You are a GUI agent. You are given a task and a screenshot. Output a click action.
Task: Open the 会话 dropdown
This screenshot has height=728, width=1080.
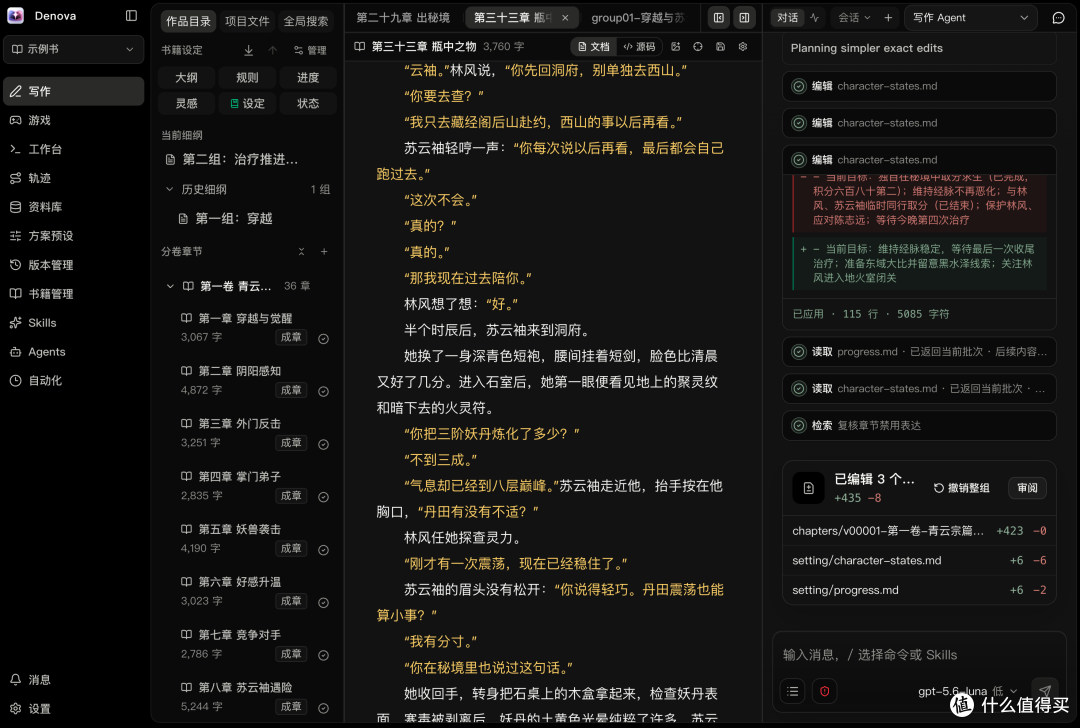pos(854,18)
